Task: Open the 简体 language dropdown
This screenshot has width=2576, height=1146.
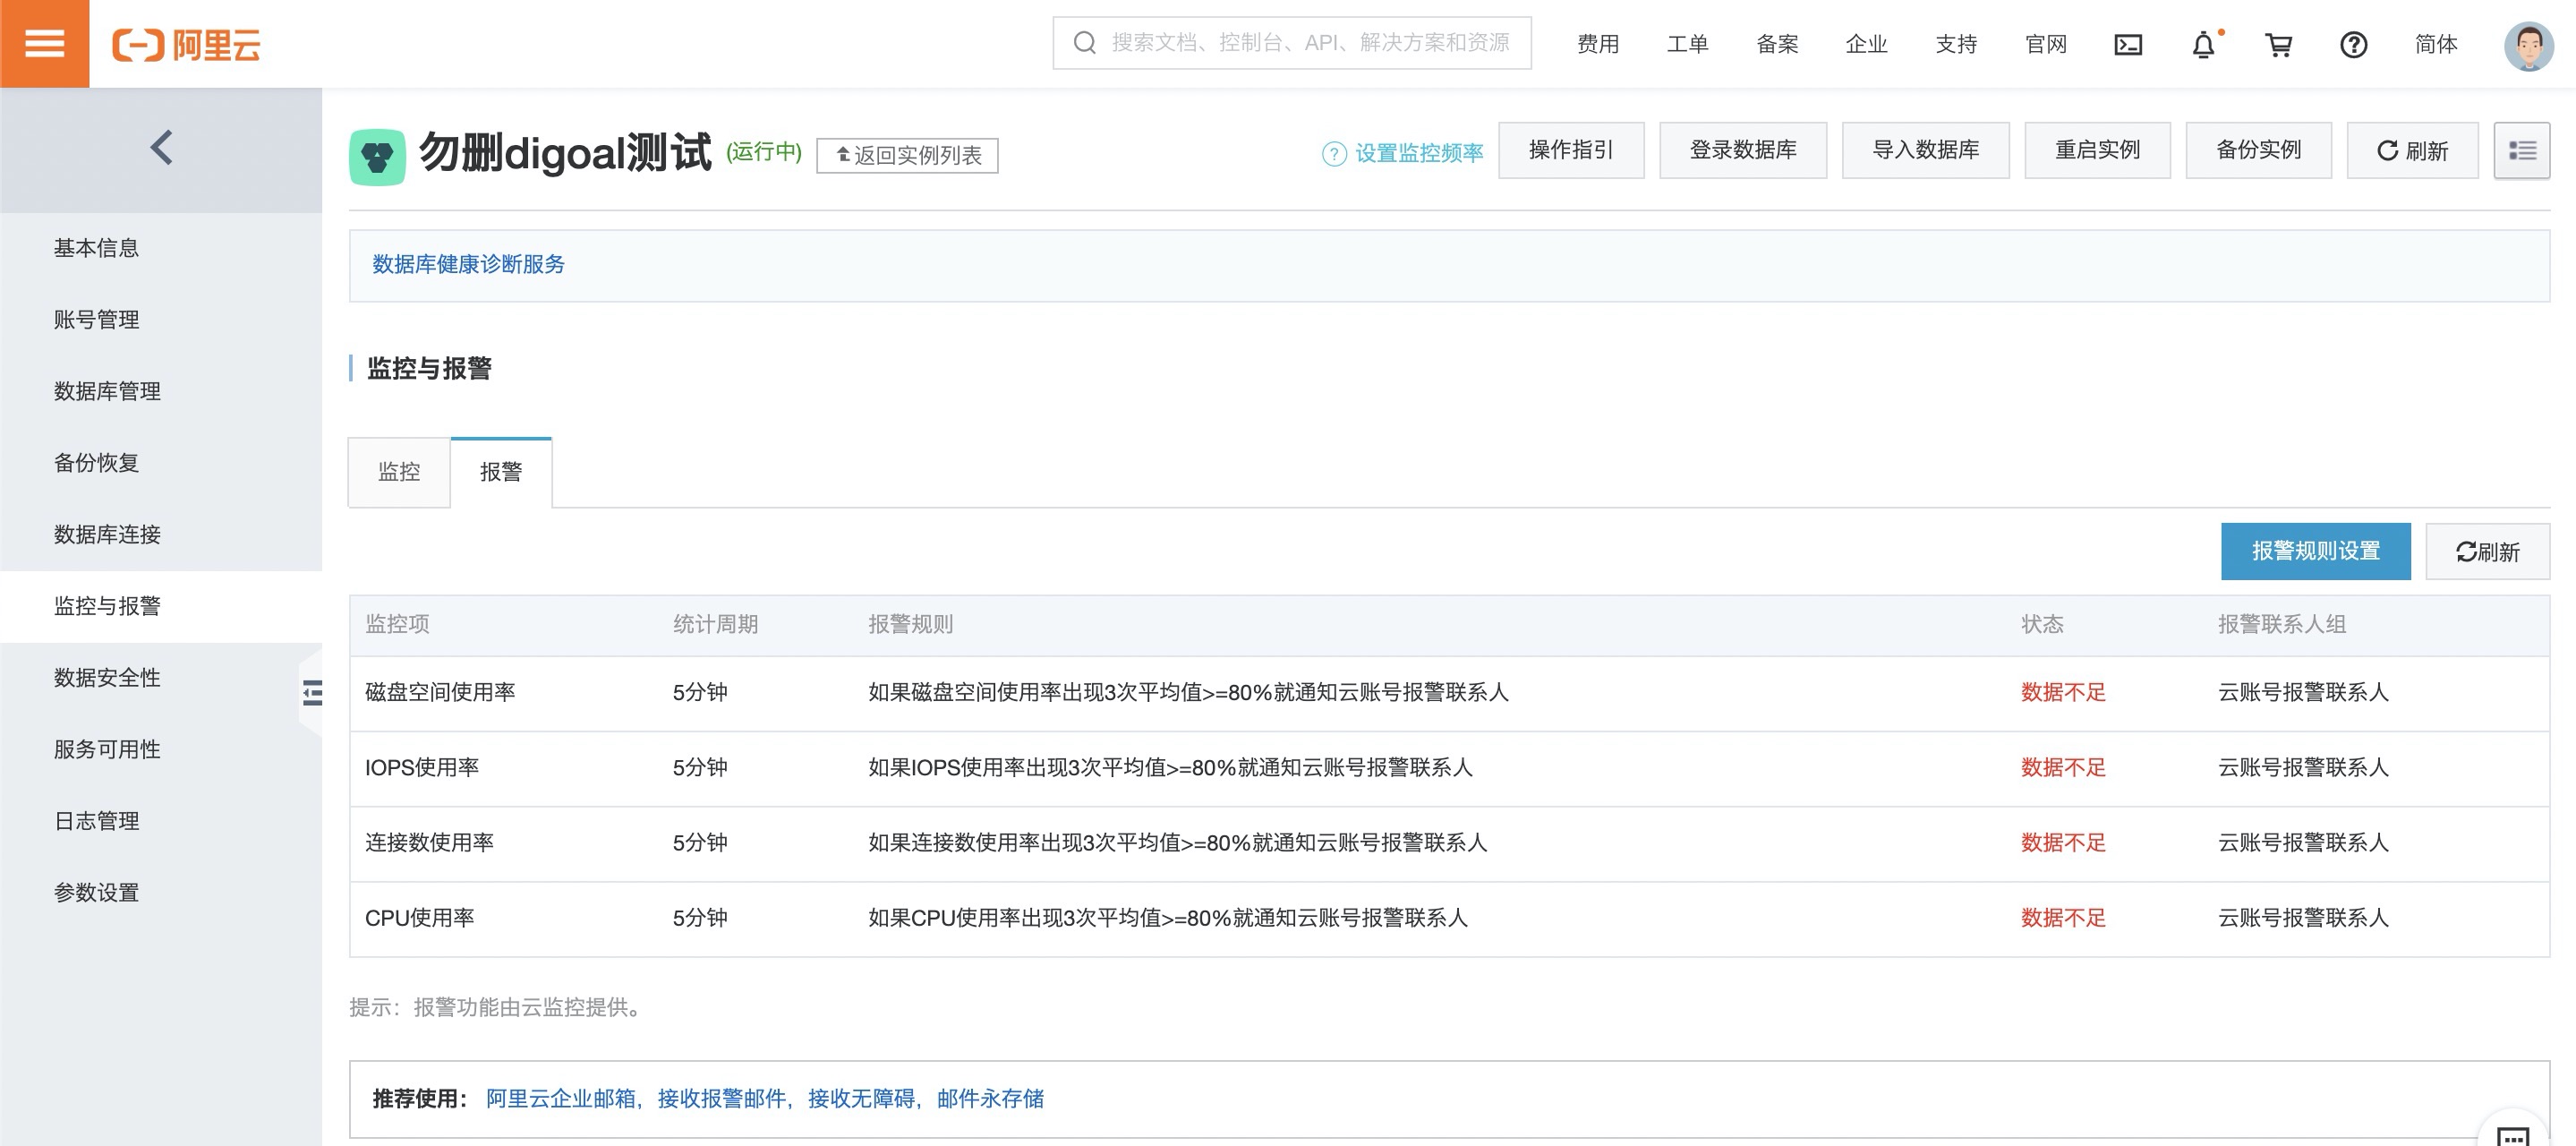Action: [2435, 44]
